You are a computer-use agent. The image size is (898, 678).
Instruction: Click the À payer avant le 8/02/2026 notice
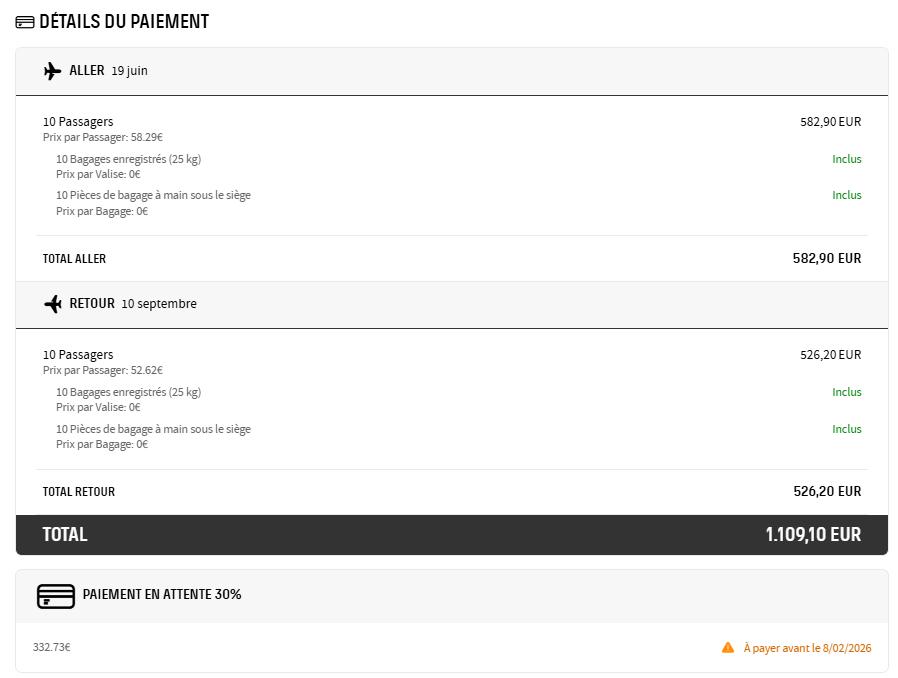(807, 648)
